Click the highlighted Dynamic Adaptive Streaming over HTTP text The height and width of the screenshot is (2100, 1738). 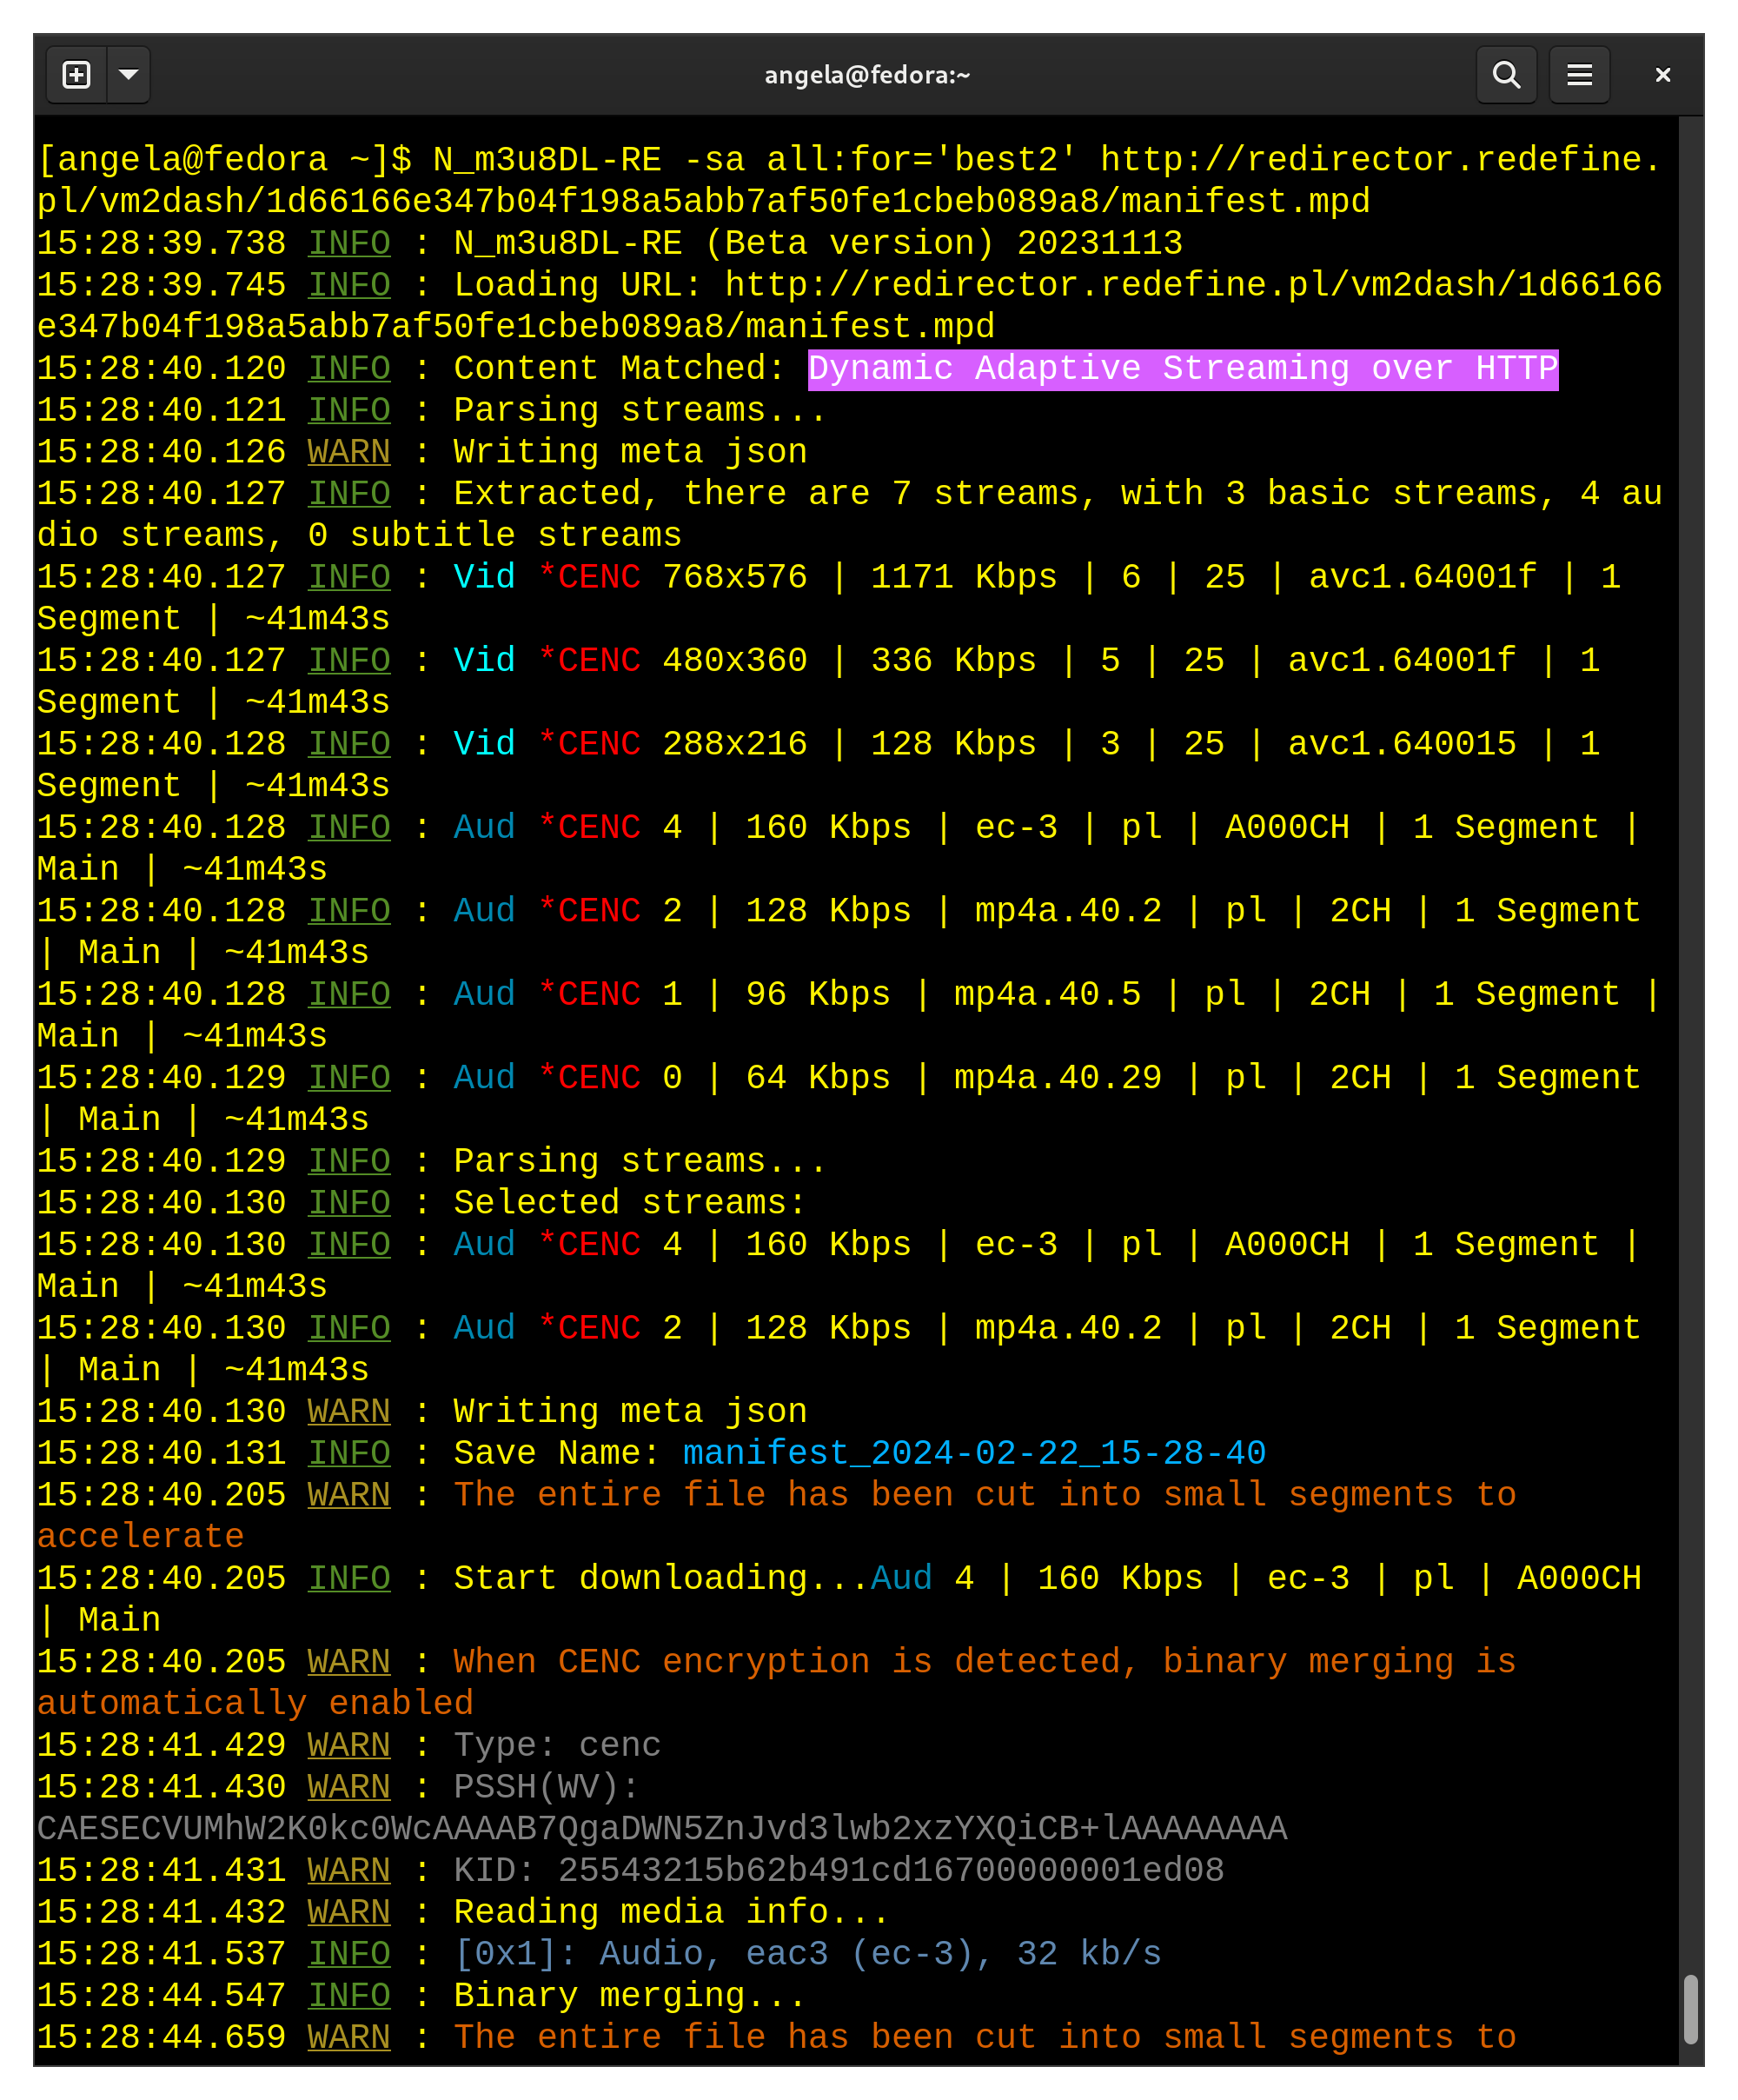pyautogui.click(x=1183, y=369)
